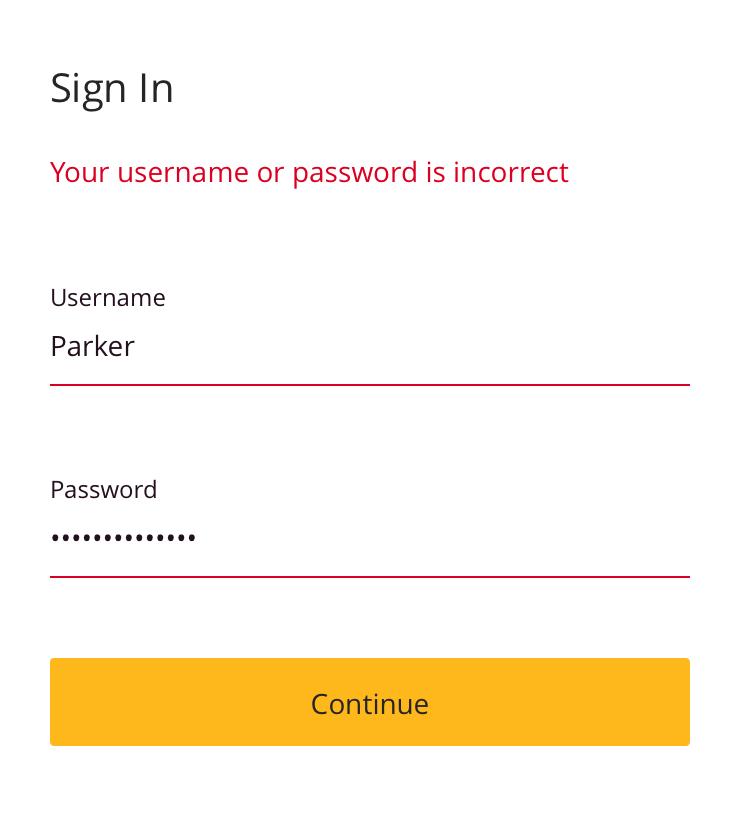Click the red incorrect-credentials error message

pyautogui.click(x=309, y=173)
